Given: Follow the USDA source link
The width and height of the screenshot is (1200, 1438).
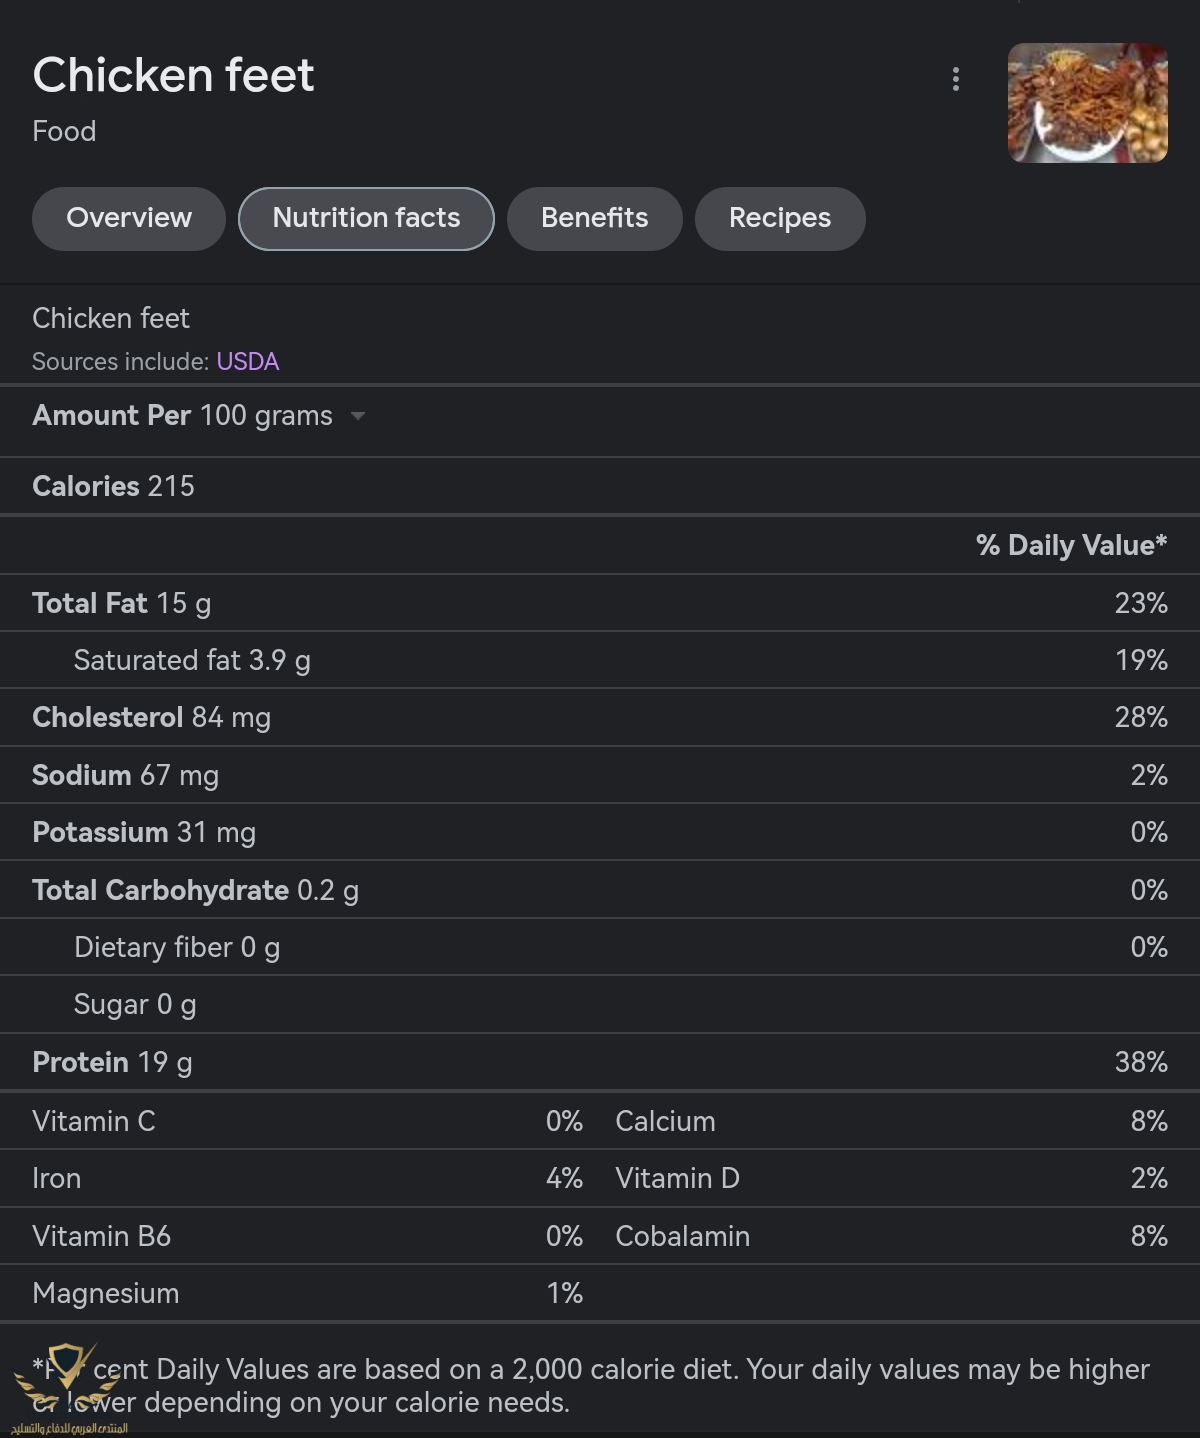Looking at the screenshot, I should (x=248, y=361).
